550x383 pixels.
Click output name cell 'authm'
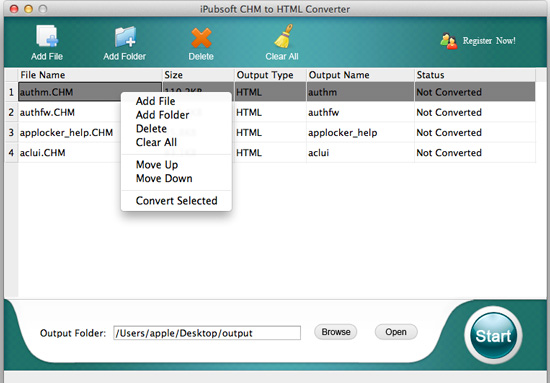360,92
